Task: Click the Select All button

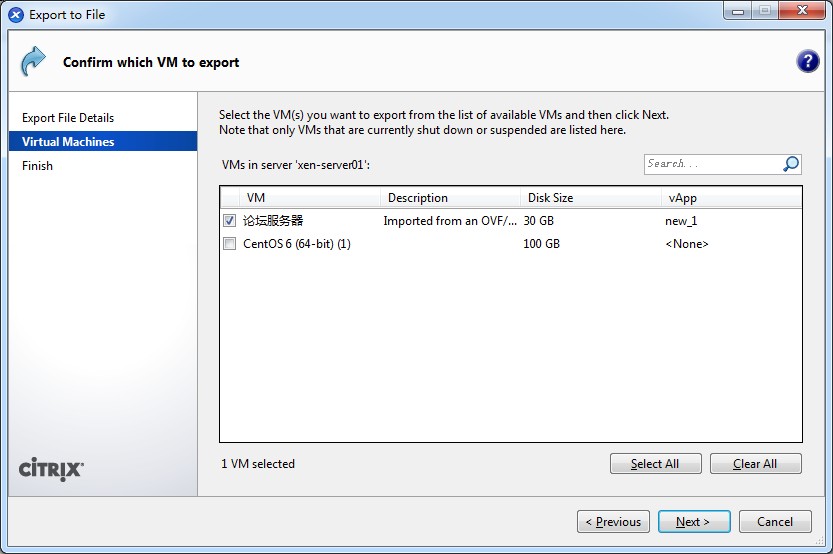Action: coord(656,464)
